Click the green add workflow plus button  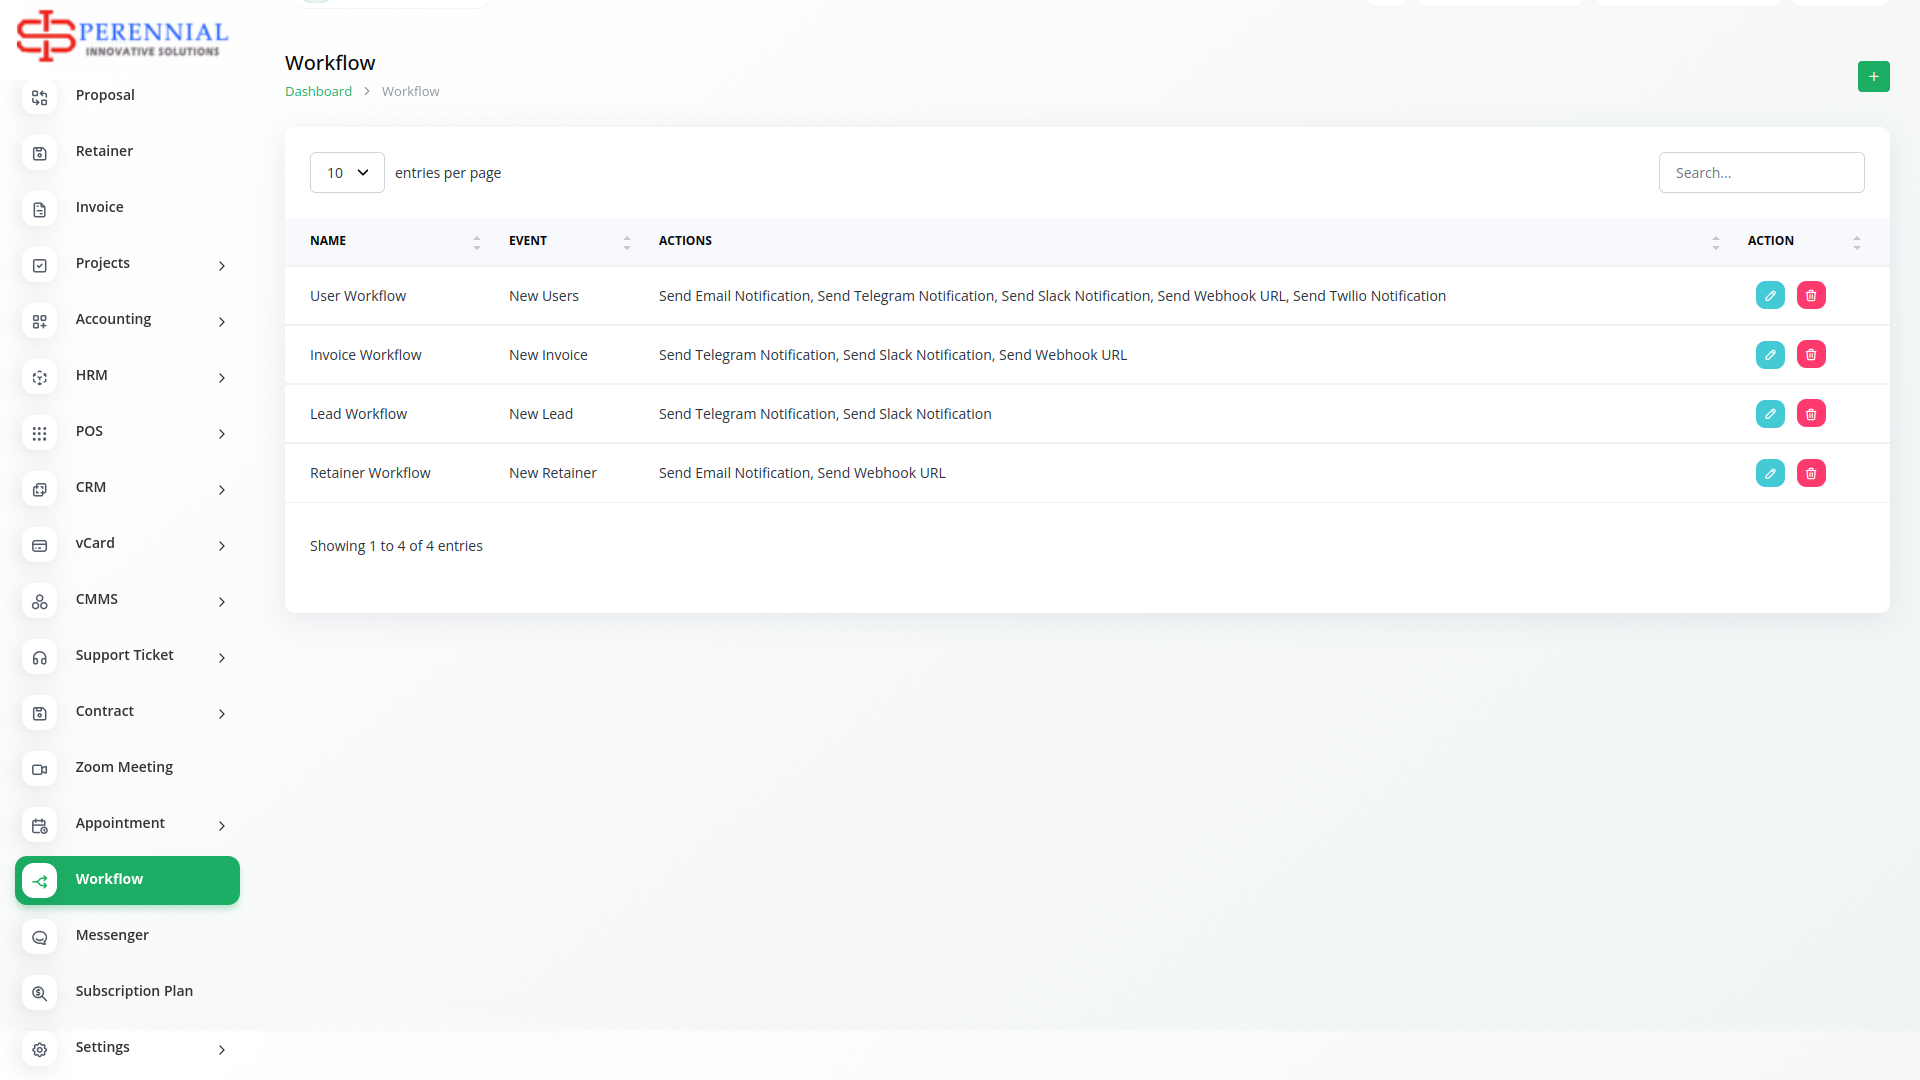[1873, 76]
